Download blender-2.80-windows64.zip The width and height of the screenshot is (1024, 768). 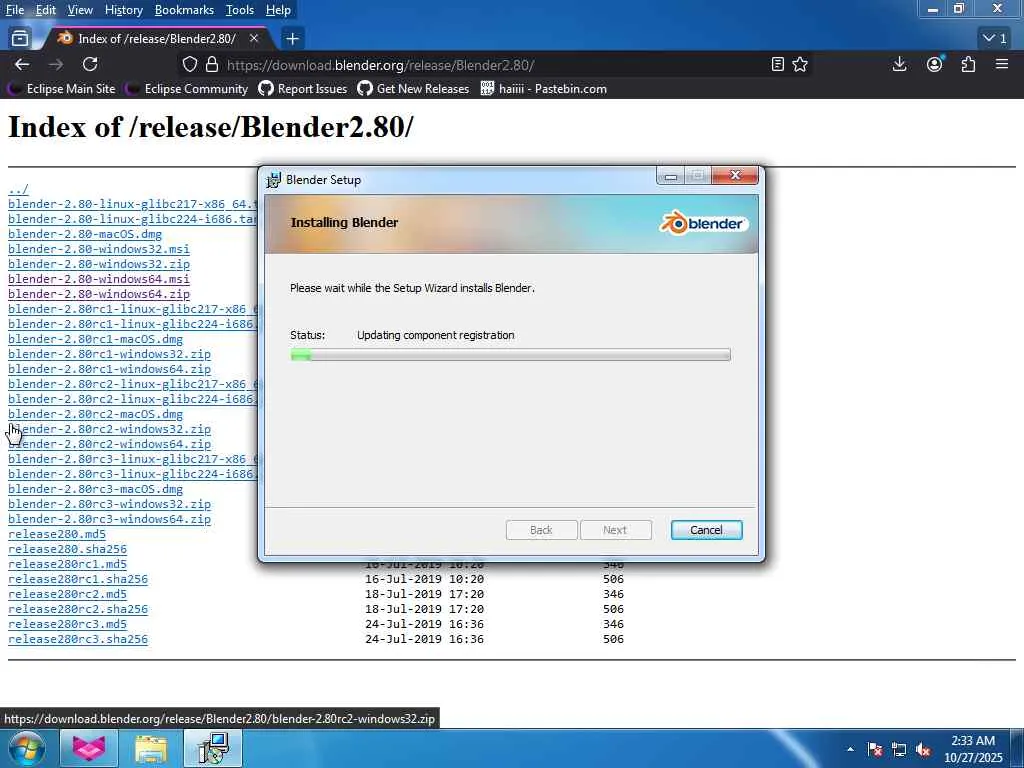click(99, 294)
